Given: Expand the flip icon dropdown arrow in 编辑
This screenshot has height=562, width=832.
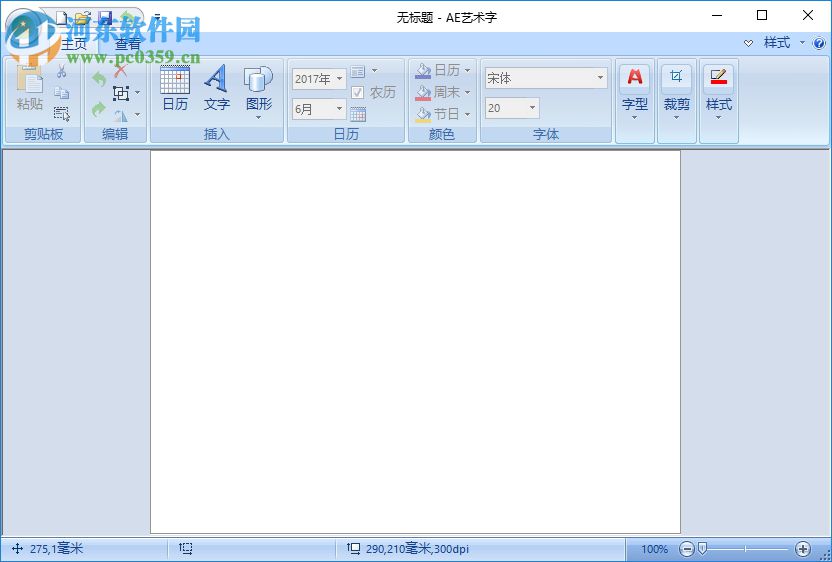Looking at the screenshot, I should pos(138,115).
